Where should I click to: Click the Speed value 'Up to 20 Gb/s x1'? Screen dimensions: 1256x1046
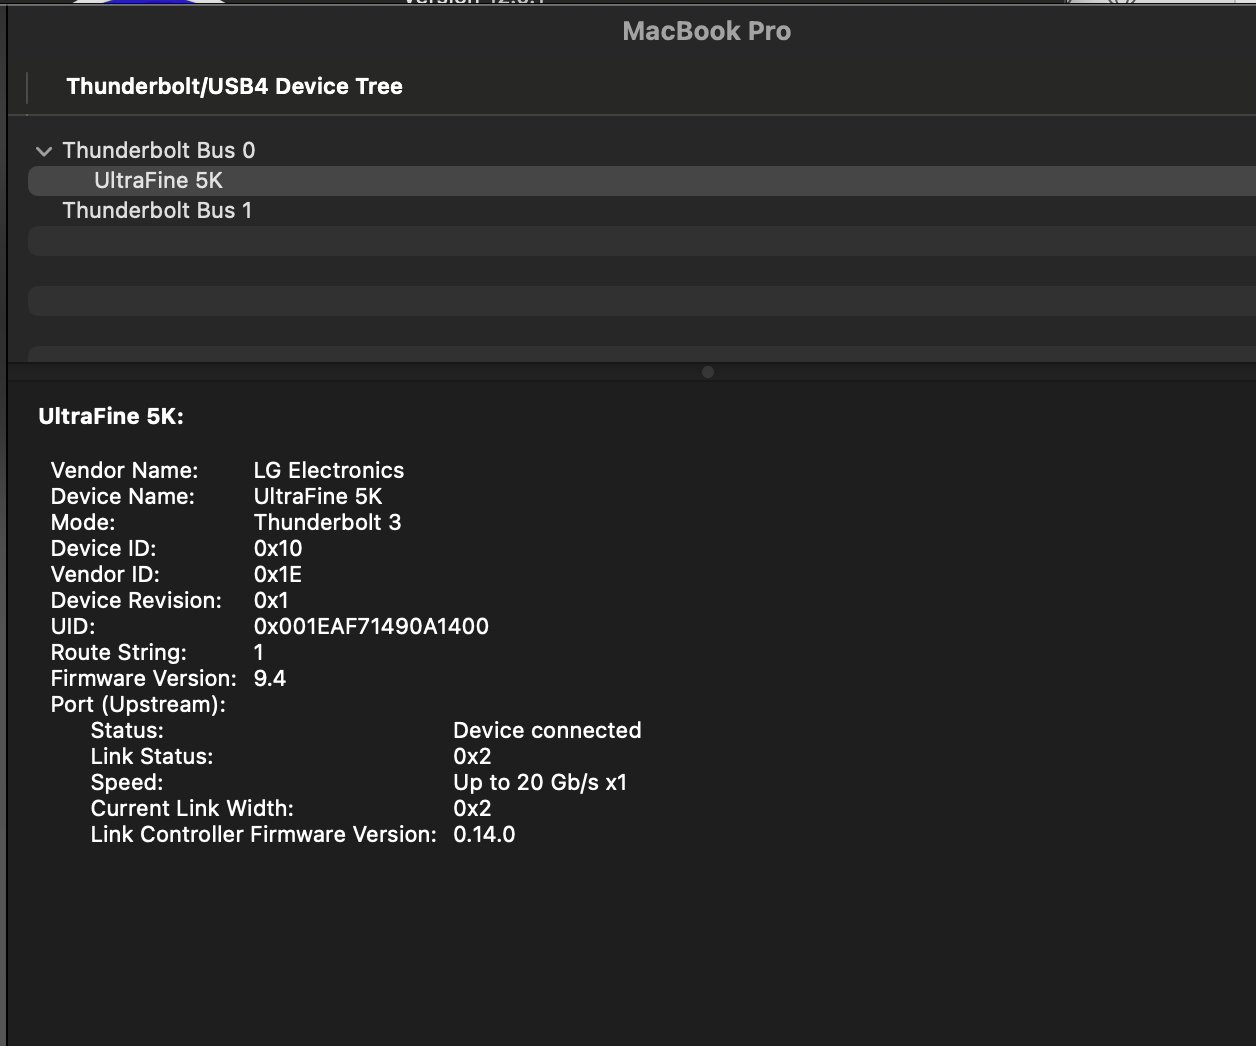(x=540, y=782)
